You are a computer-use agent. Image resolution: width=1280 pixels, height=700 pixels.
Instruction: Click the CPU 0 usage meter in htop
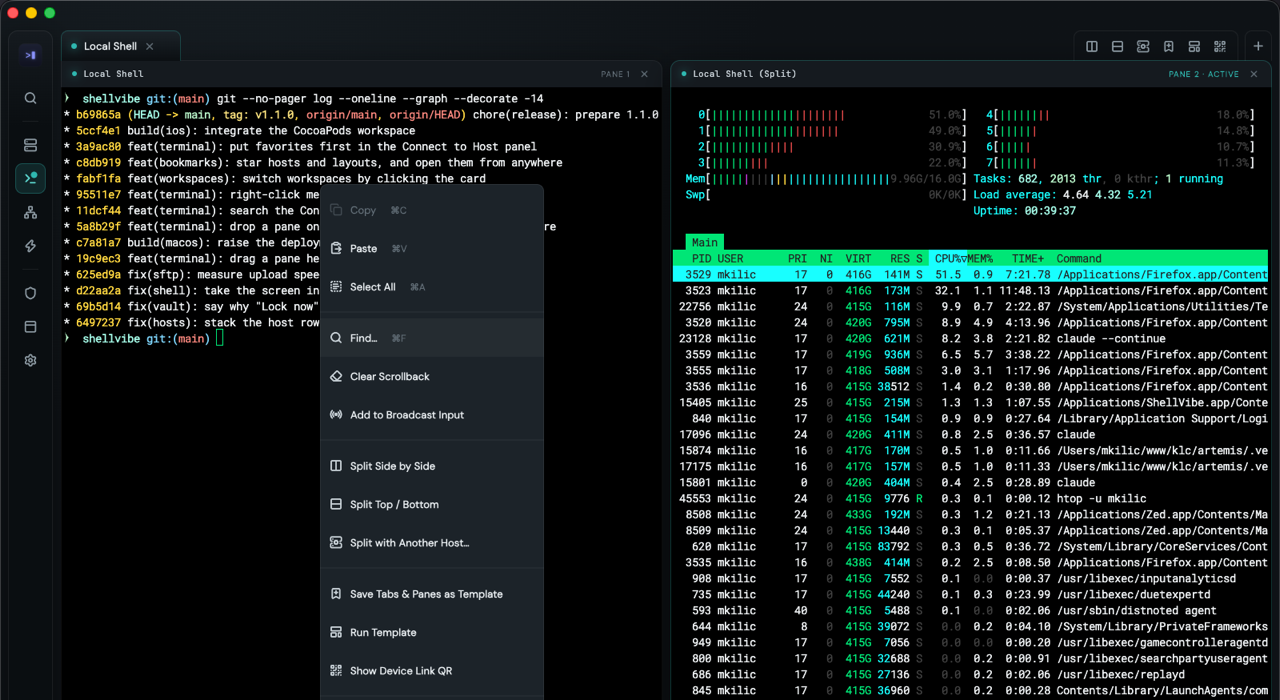[833, 115]
